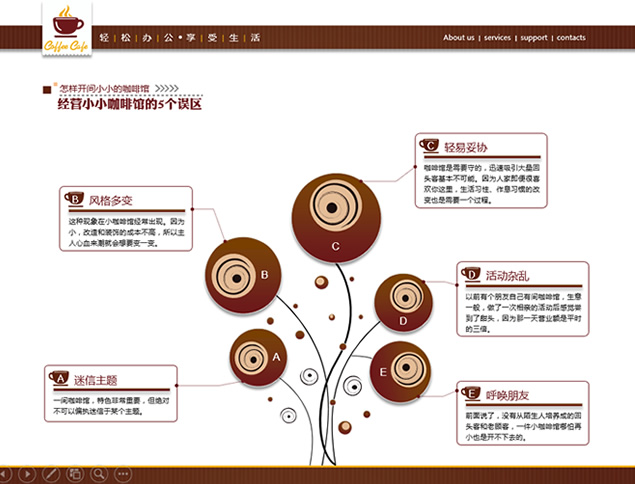Click the coffee cup icon marked E
This screenshot has width=635, height=484.
pos(471,393)
